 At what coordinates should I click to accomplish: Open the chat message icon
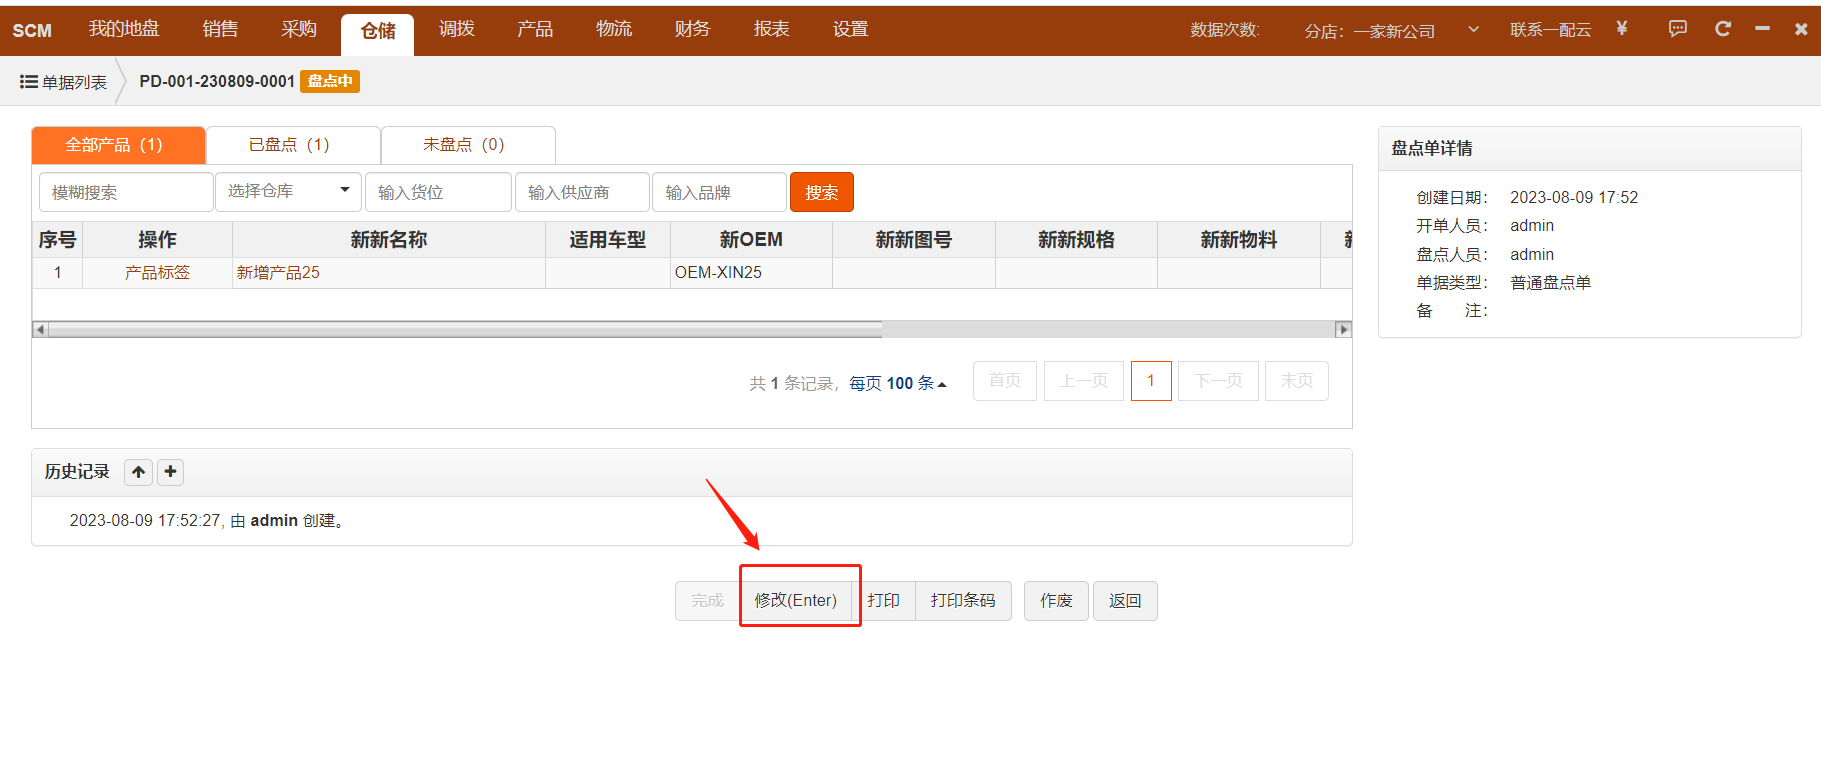1677,29
